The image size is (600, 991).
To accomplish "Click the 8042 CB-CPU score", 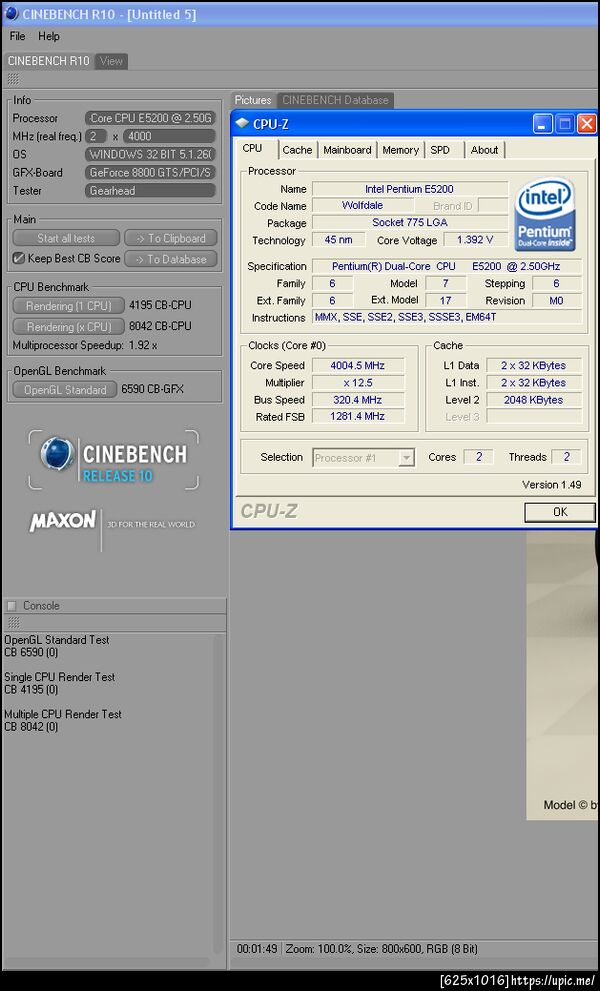I will click(160, 326).
